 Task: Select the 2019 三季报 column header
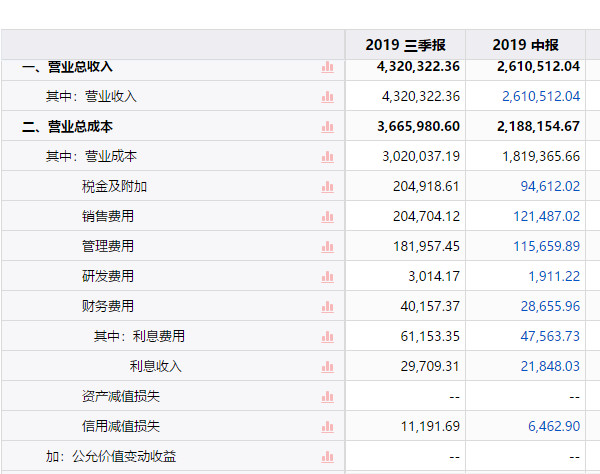[405, 45]
